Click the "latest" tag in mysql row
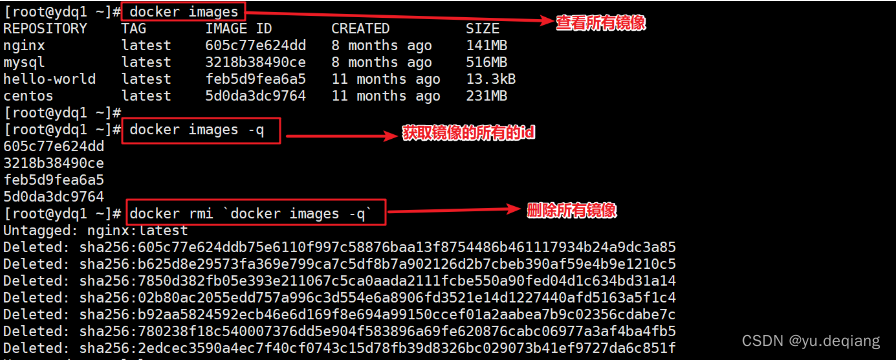This screenshot has height=360, width=896. coord(146,62)
